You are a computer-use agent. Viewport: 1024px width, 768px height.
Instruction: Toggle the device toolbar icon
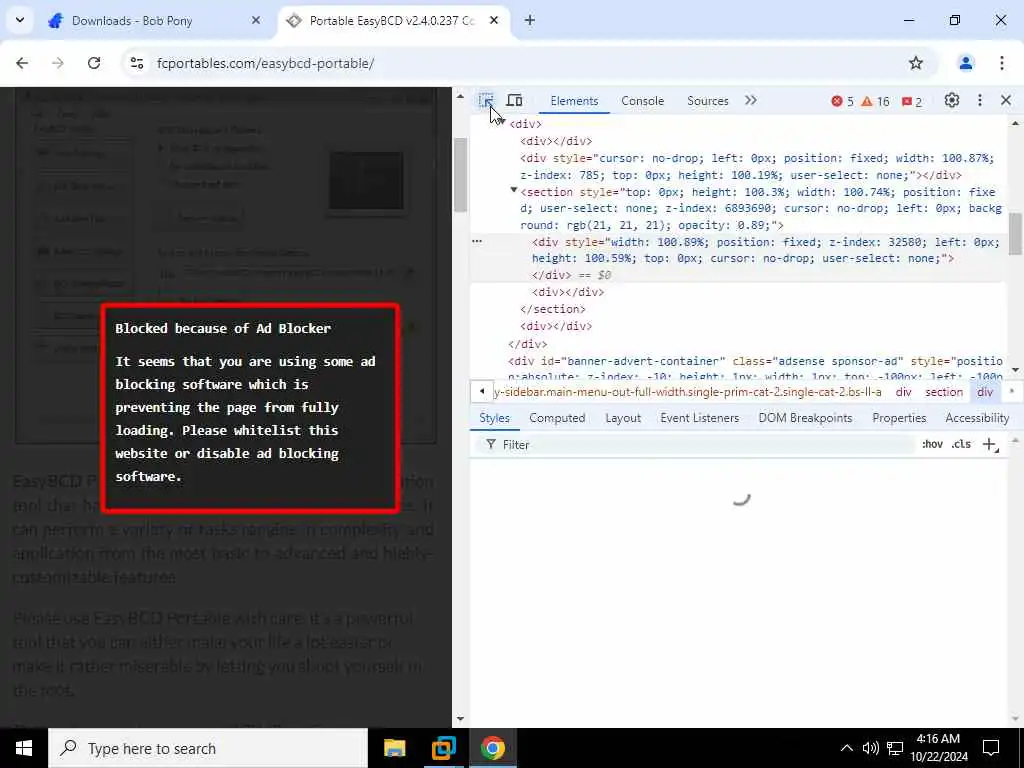click(x=515, y=101)
